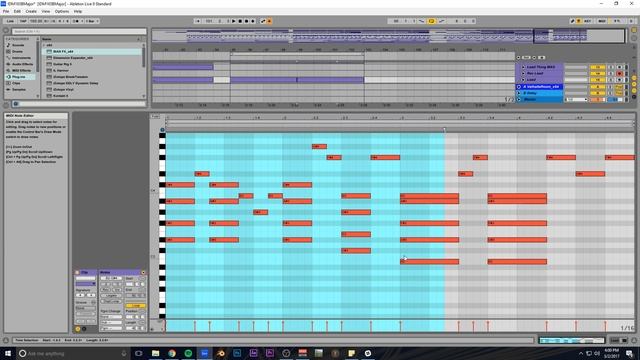Toggle browser show/hide round button
640x360 pixels.
(x=6, y=30)
